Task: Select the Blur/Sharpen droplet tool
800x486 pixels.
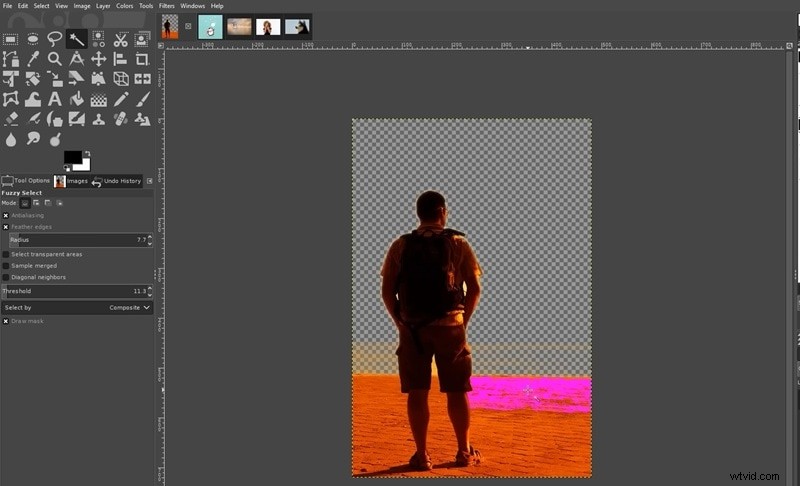Action: coord(11,139)
